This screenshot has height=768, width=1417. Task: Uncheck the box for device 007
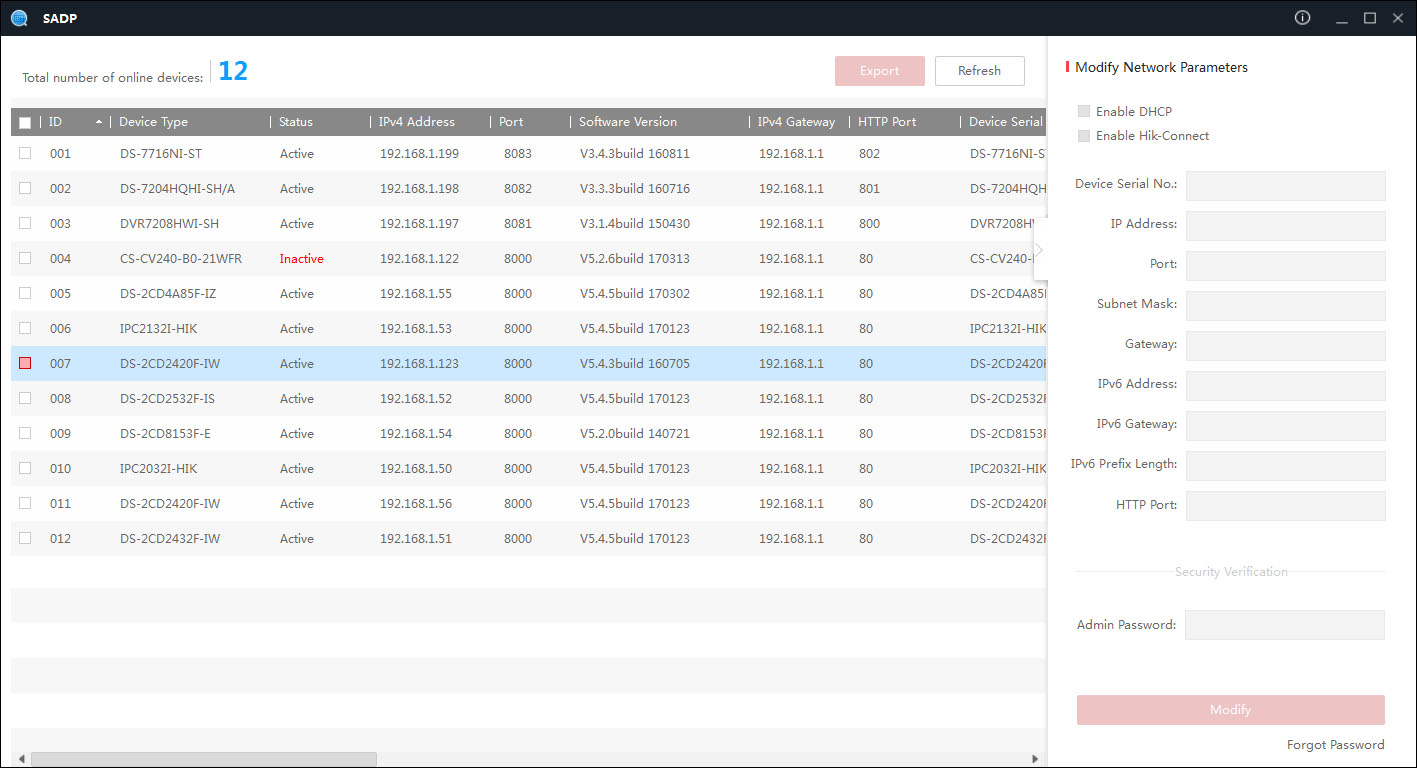pos(25,363)
